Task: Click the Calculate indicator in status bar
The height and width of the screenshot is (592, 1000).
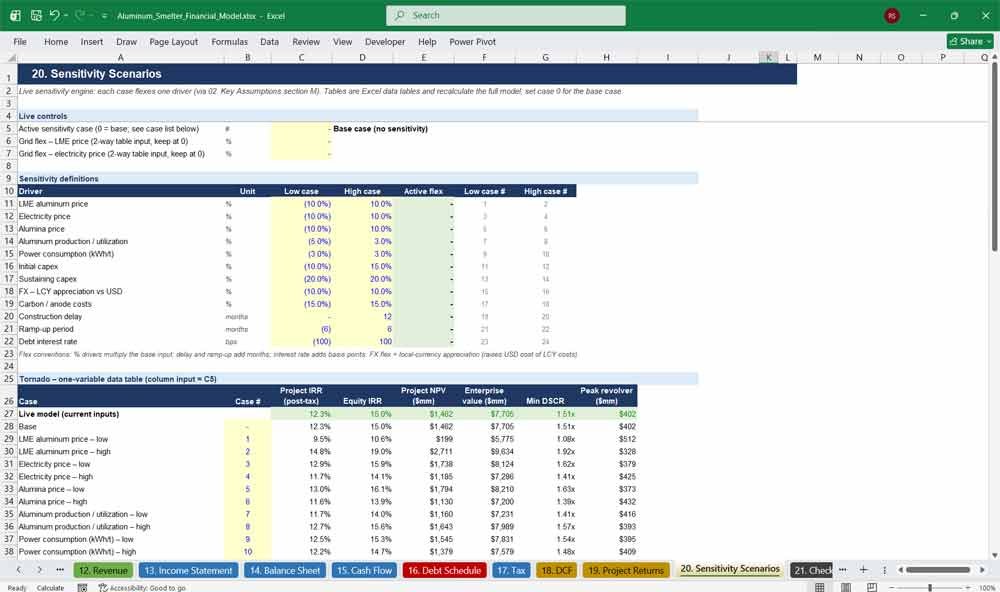Action: click(50, 588)
